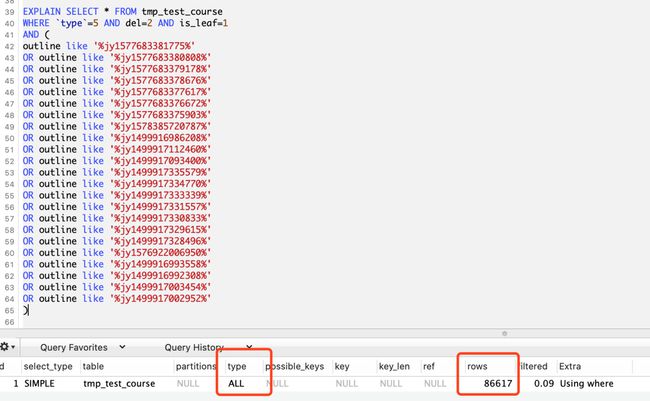Screen dimensions: 650x401
Task: Click the type column header
Action: tap(237, 366)
